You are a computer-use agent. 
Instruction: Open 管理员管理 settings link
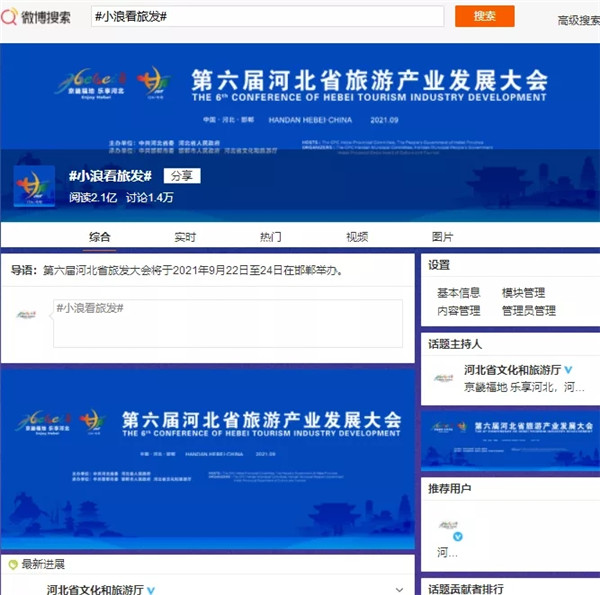click(x=528, y=310)
